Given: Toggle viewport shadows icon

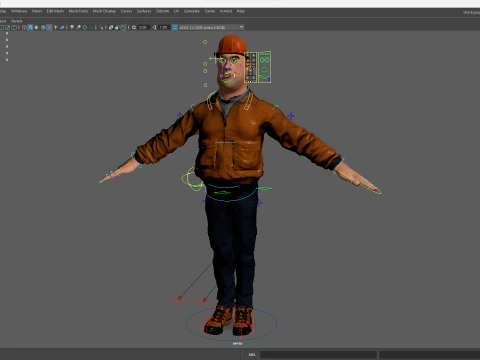Looking at the screenshot, I should [x=62, y=27].
